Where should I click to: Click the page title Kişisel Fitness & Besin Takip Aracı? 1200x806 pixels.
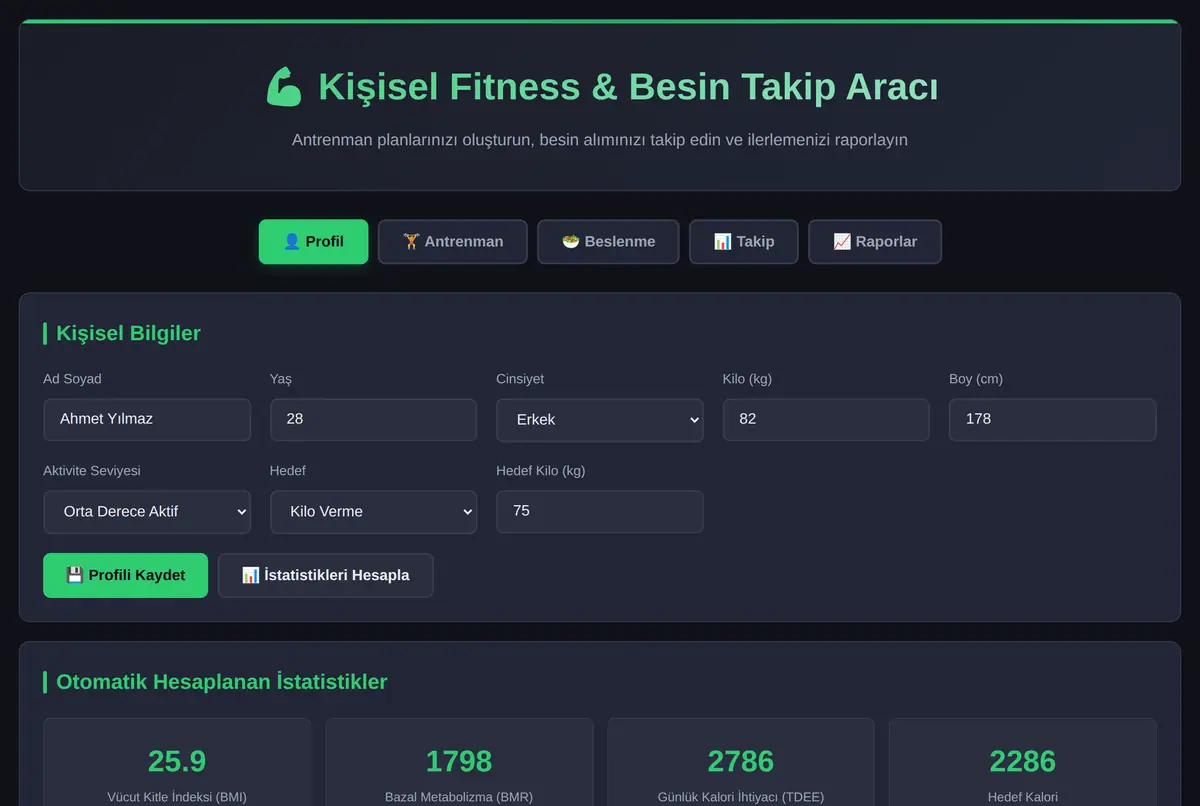pos(628,87)
